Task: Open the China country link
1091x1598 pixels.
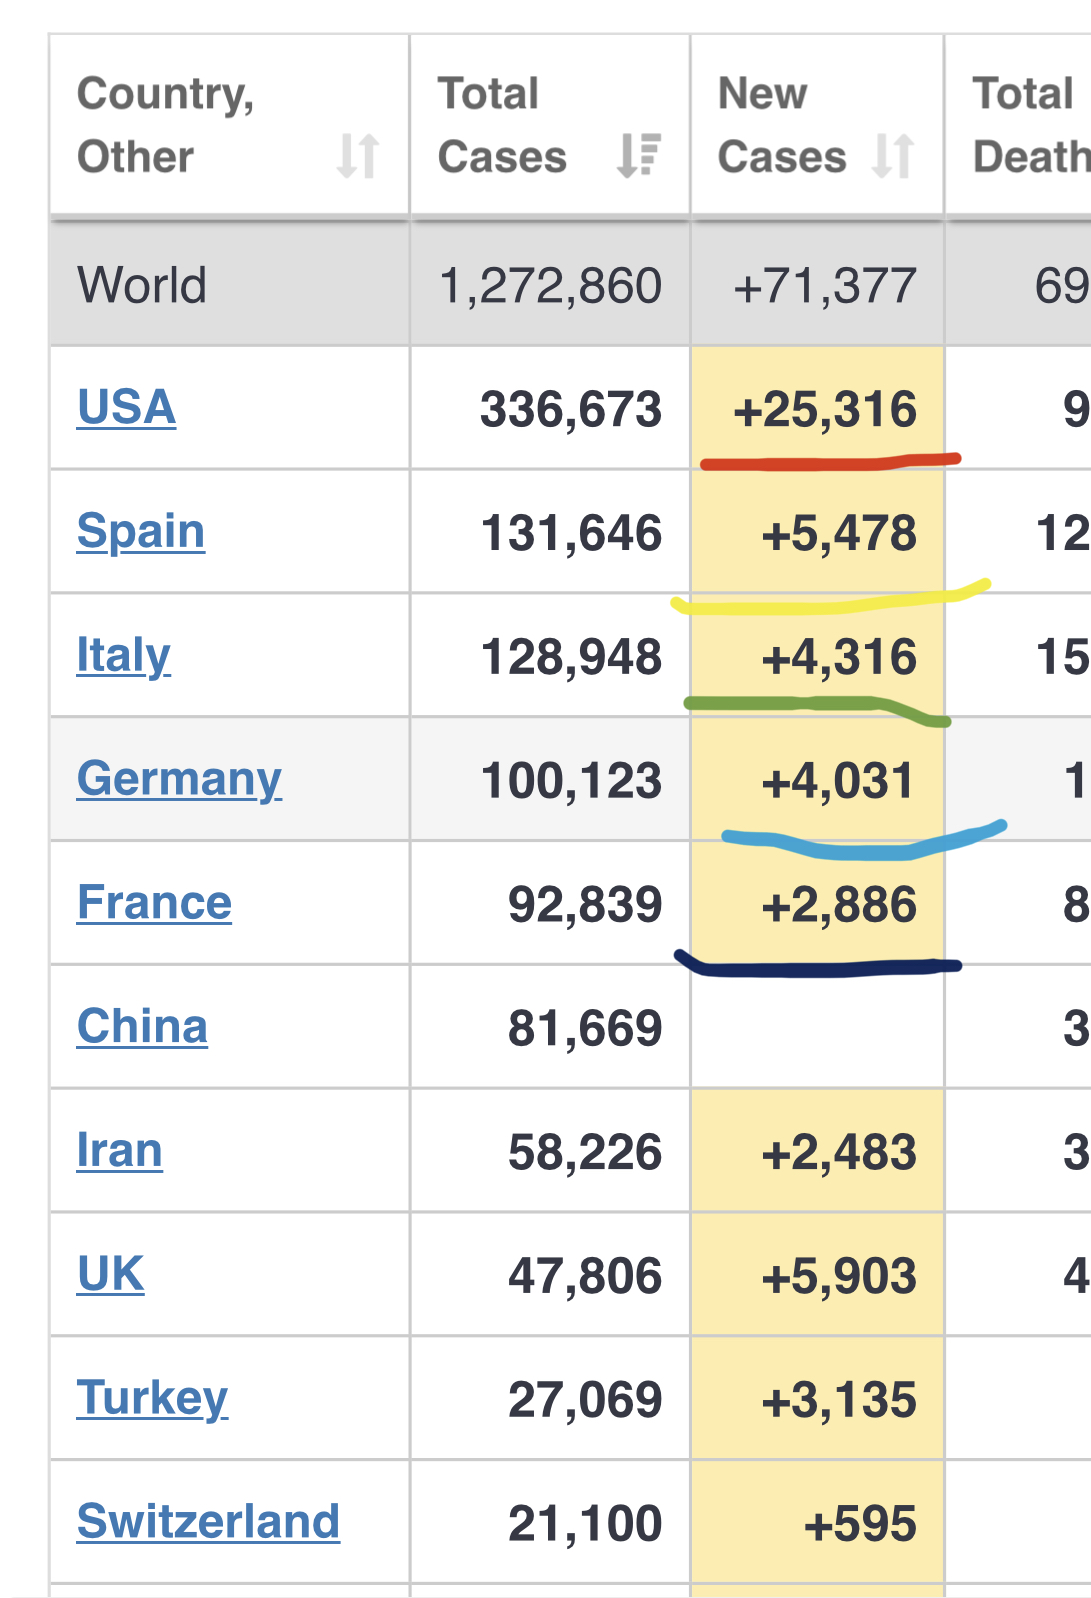Action: point(143,1027)
